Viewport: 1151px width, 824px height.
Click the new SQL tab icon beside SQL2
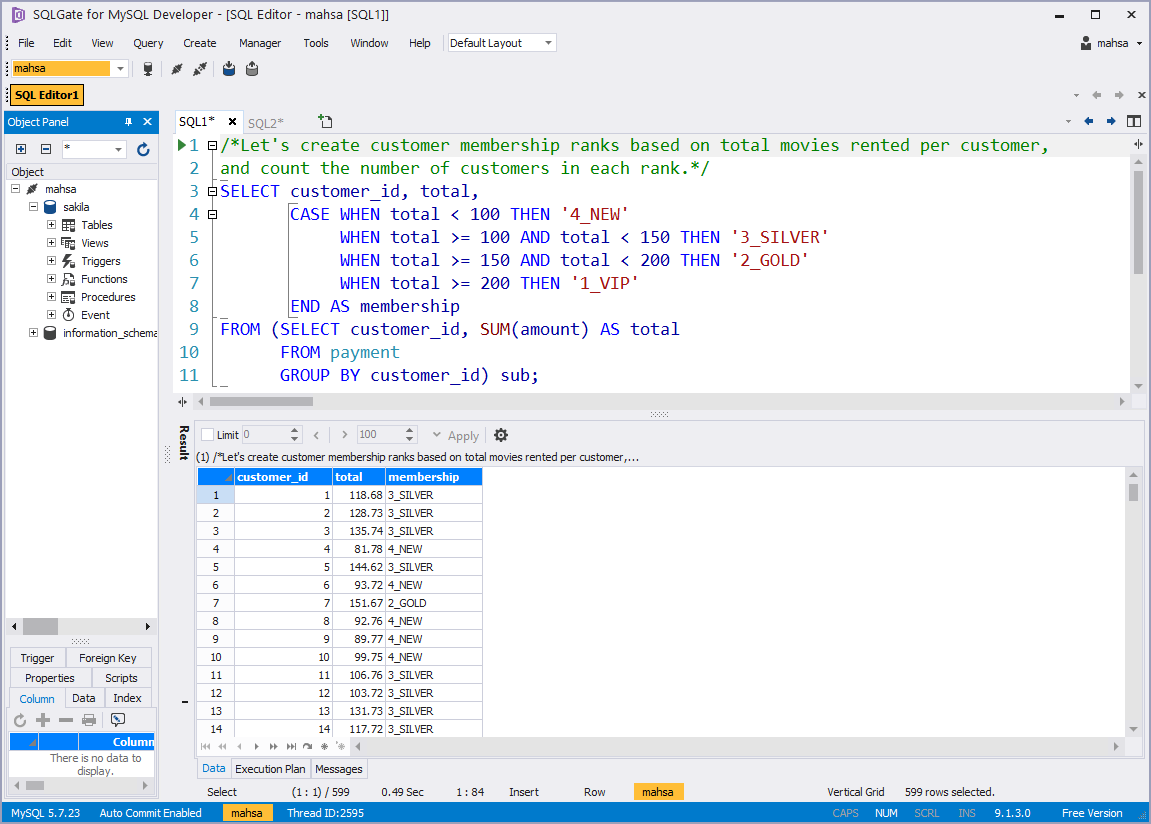325,119
